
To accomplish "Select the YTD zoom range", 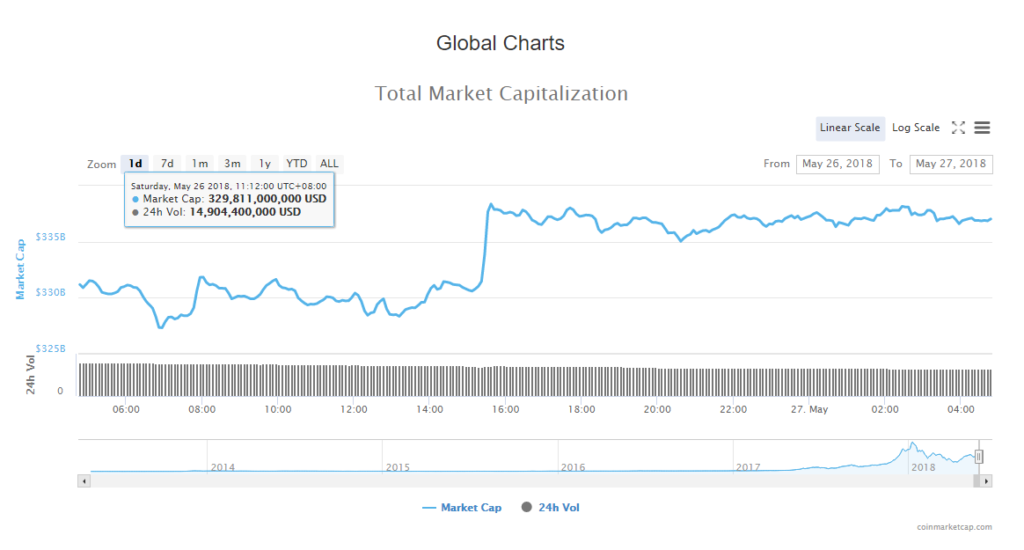I will 297,164.
